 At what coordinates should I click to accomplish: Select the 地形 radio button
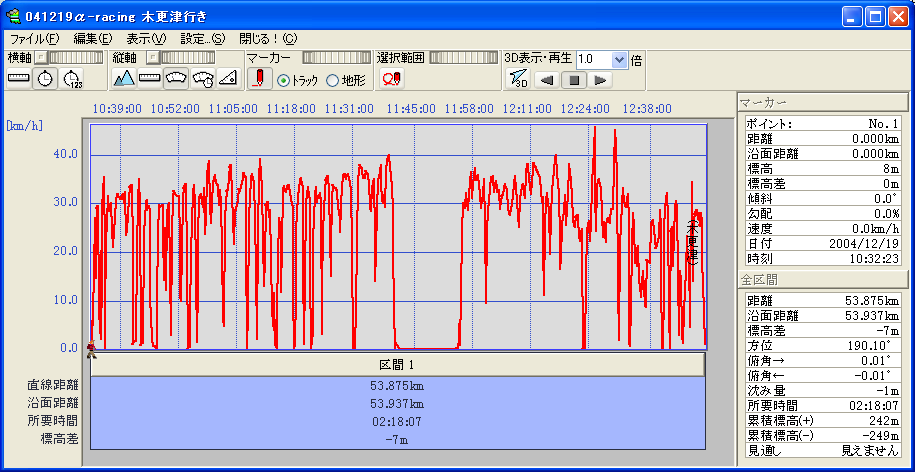[332, 80]
